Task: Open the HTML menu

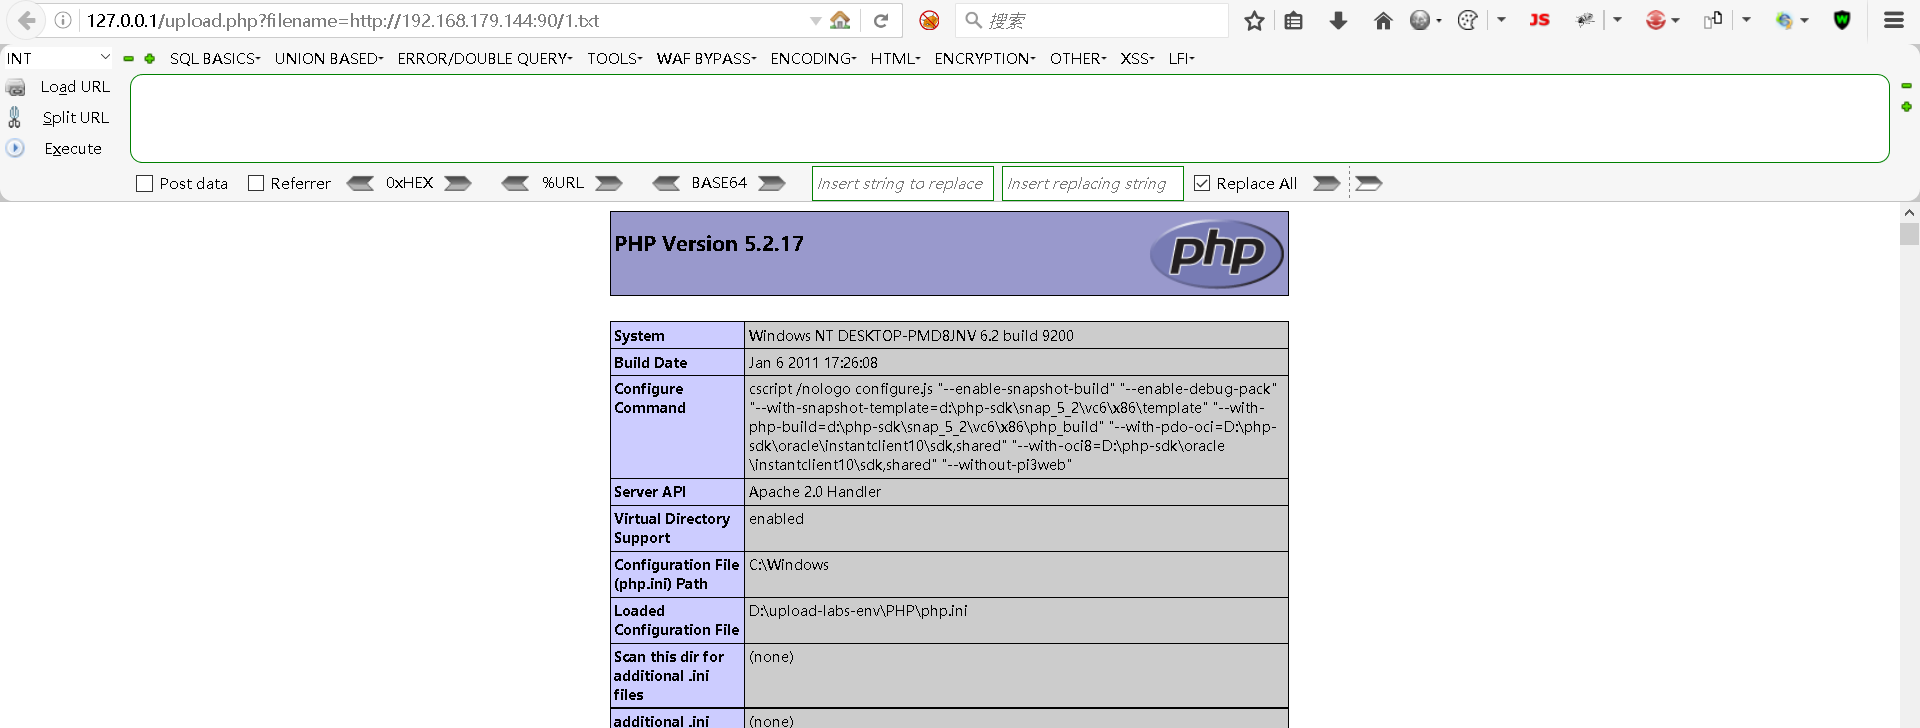Action: point(895,58)
